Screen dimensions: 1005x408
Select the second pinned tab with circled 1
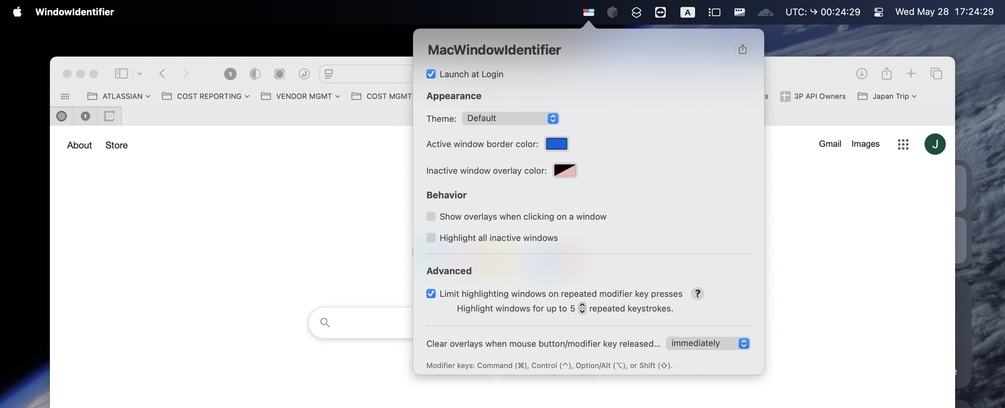85,116
